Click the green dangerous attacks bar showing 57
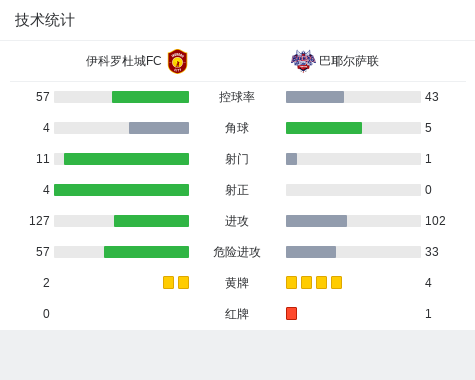Screen dimensions: 475x380 (146, 252)
